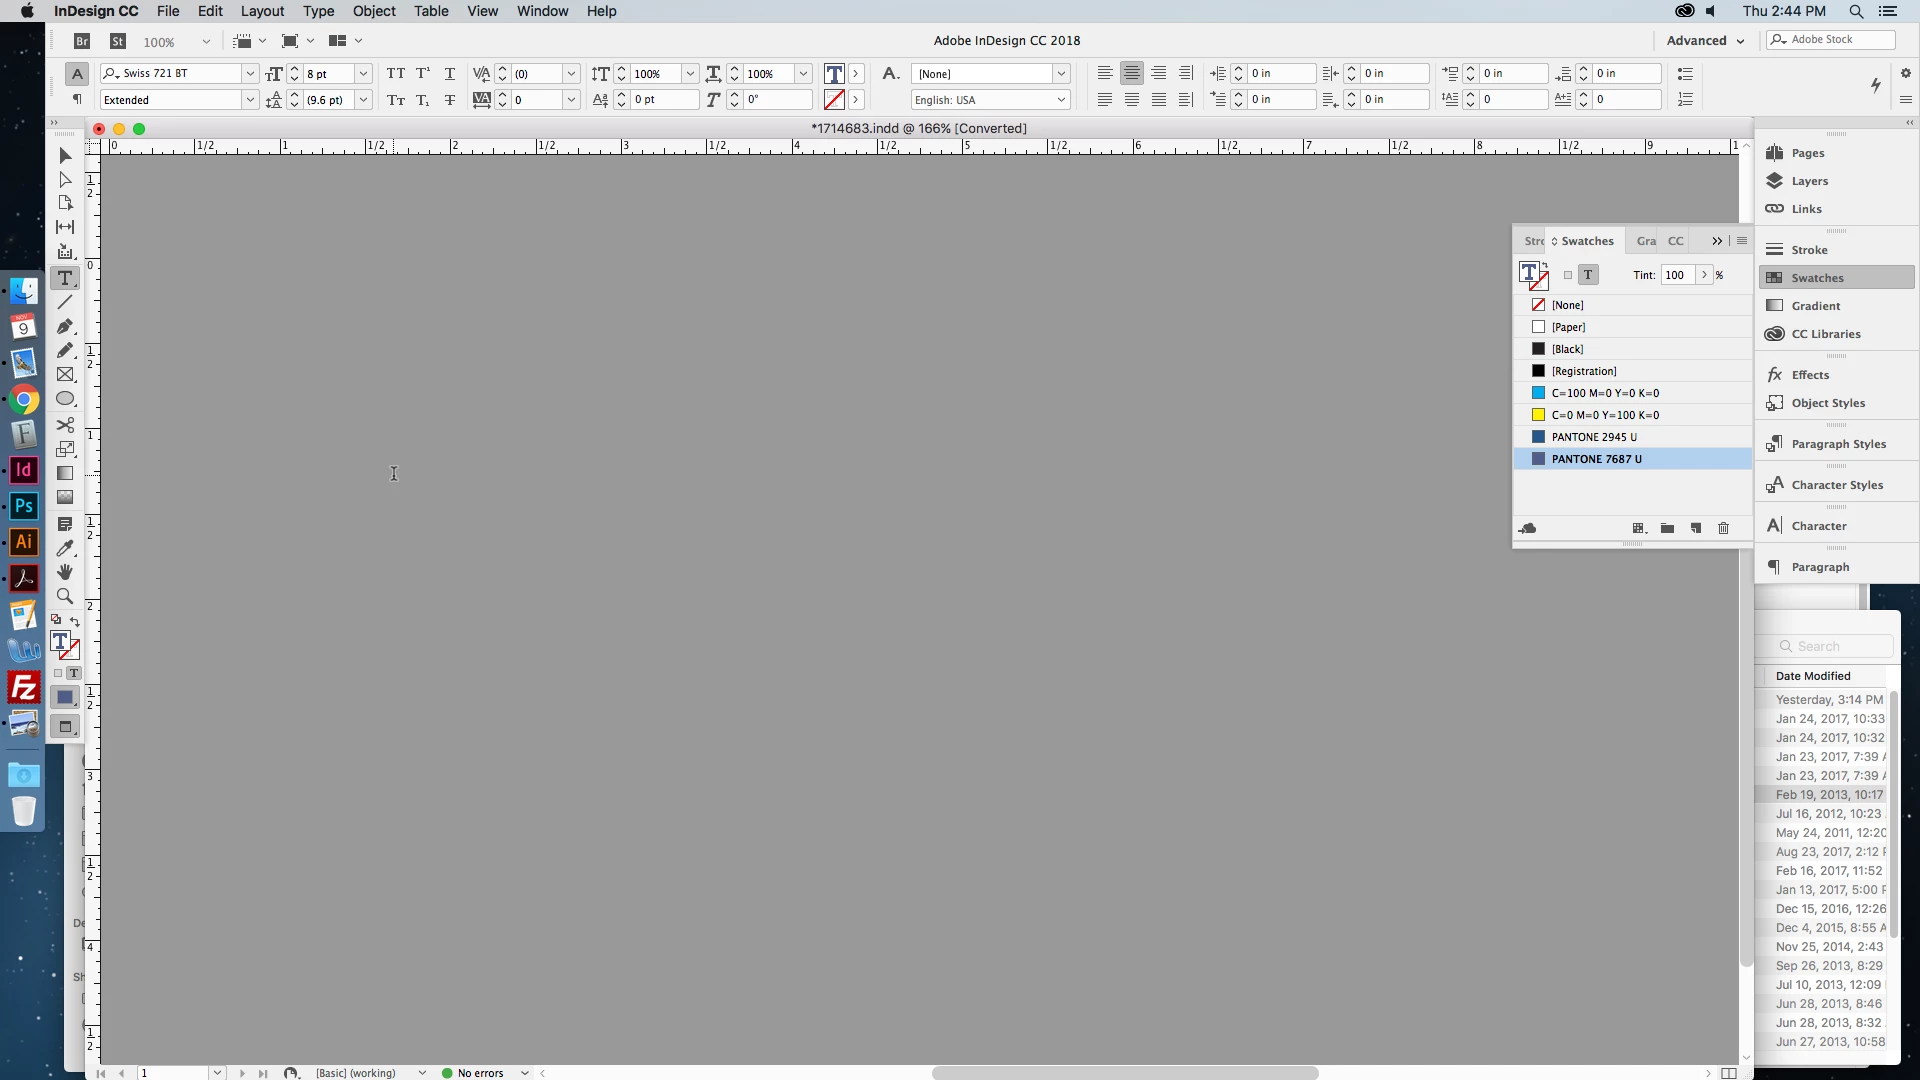Create new color group folder icon

click(x=1667, y=528)
